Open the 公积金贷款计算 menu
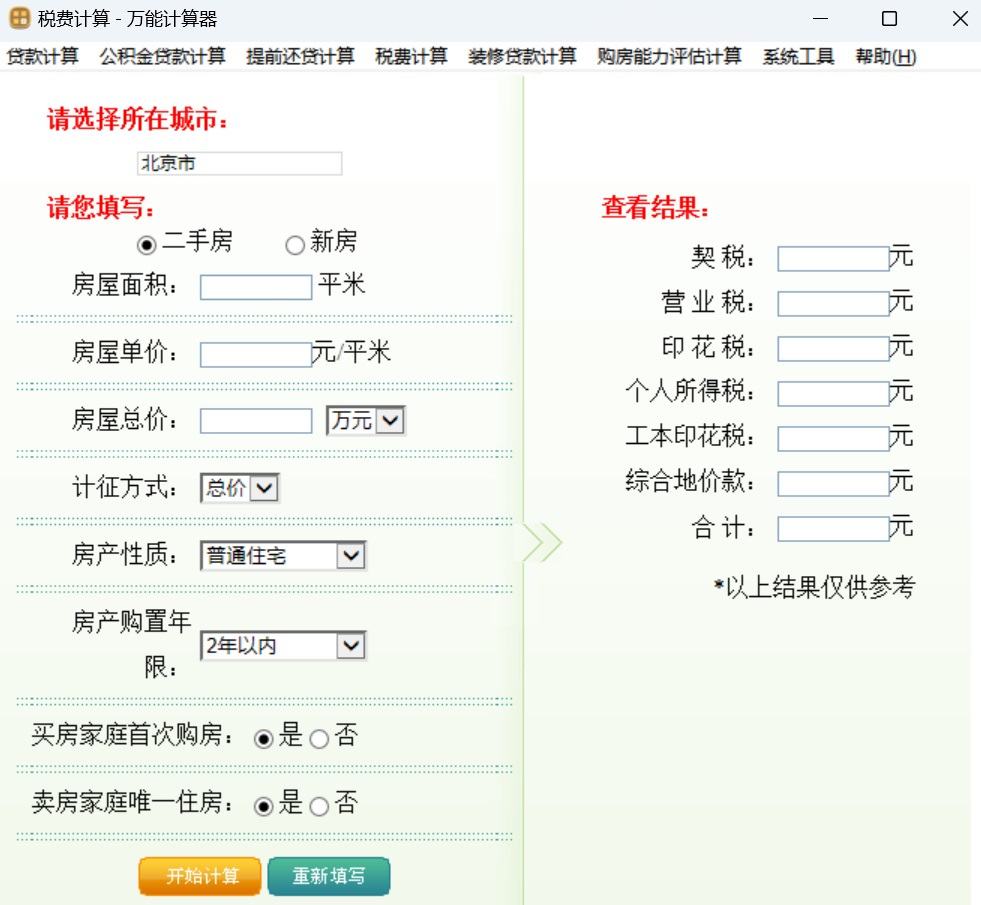Viewport: 981px width, 905px height. [163, 57]
